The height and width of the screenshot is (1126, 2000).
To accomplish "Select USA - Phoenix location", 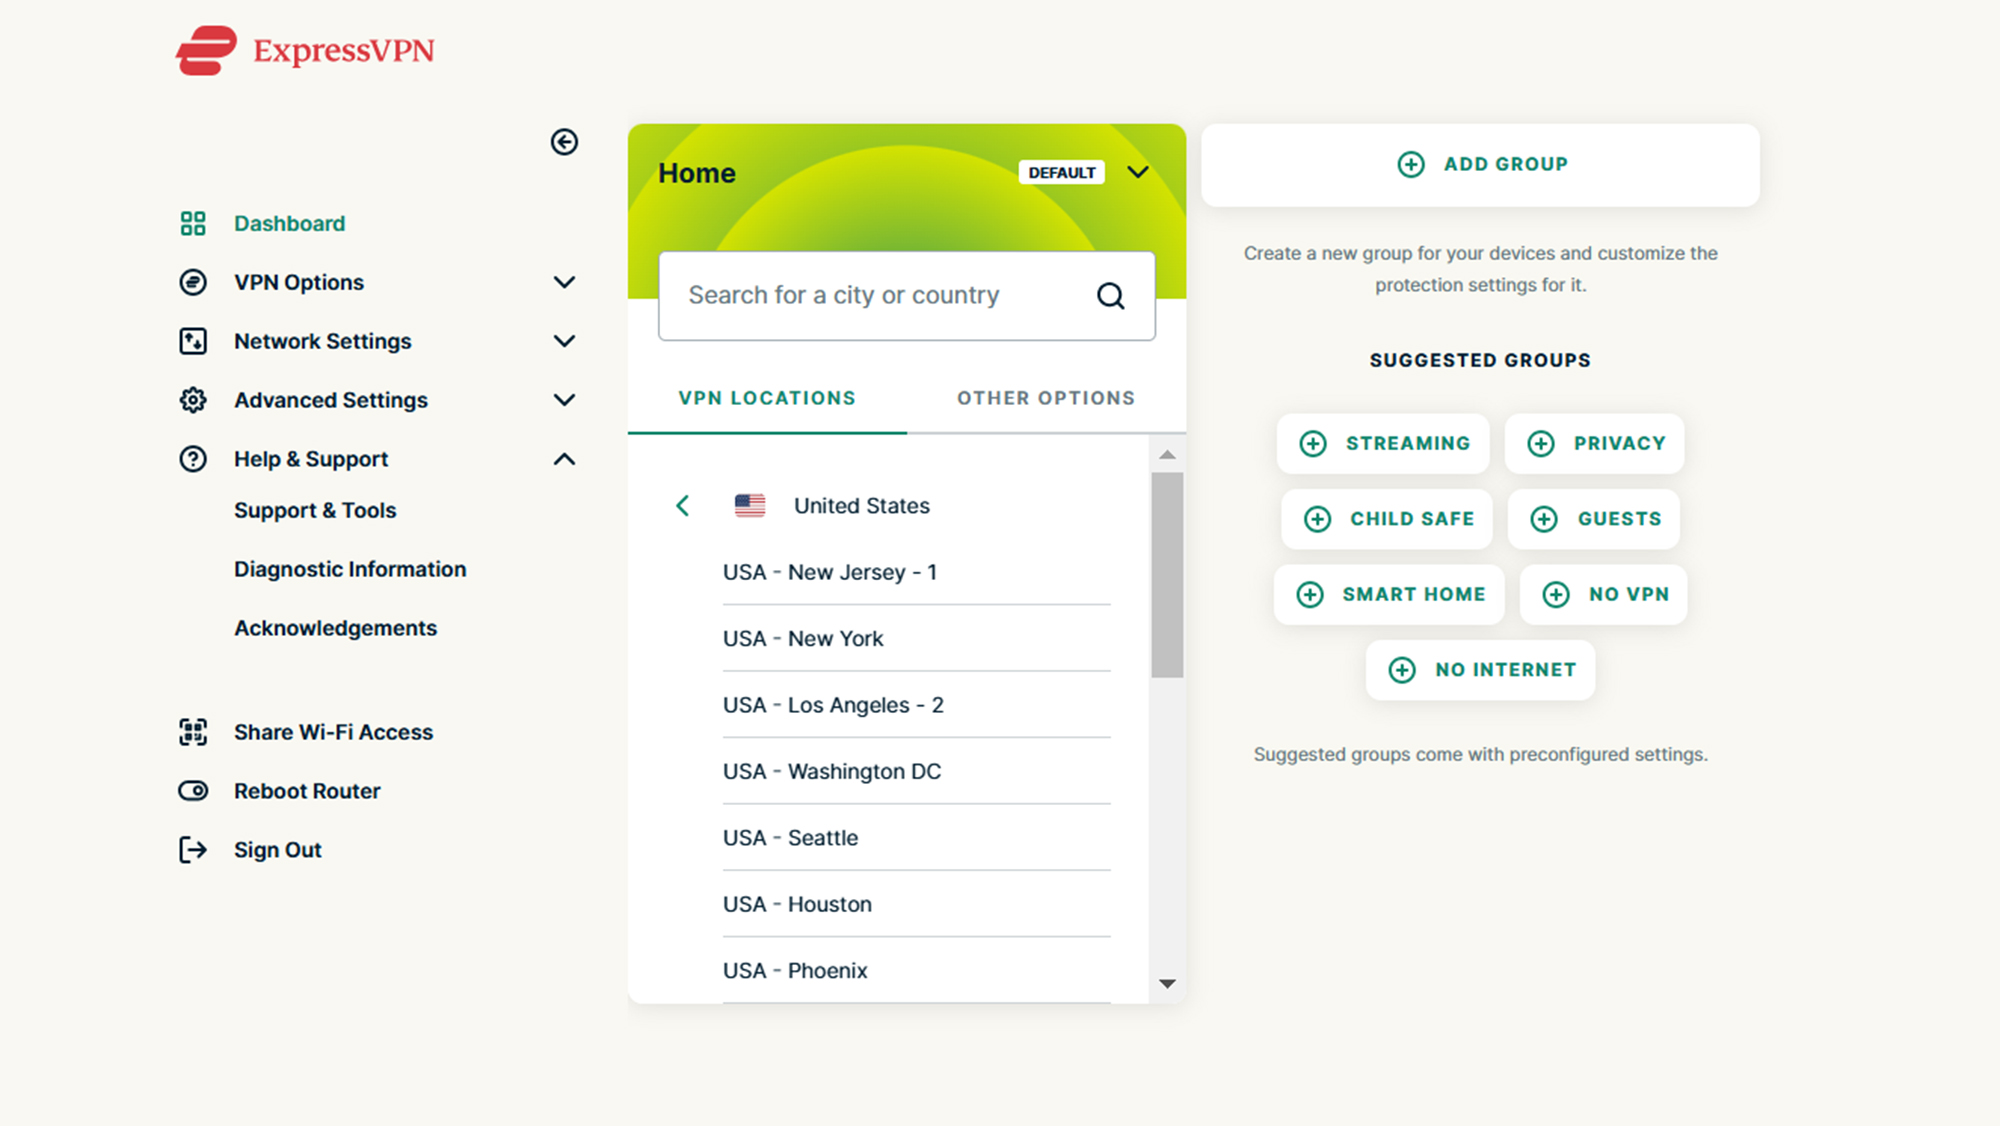I will 917,970.
